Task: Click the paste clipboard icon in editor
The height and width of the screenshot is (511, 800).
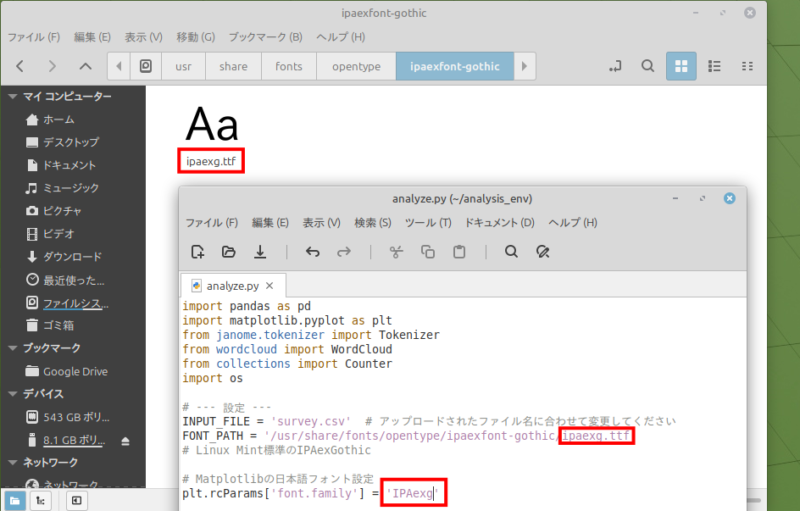Action: point(459,252)
